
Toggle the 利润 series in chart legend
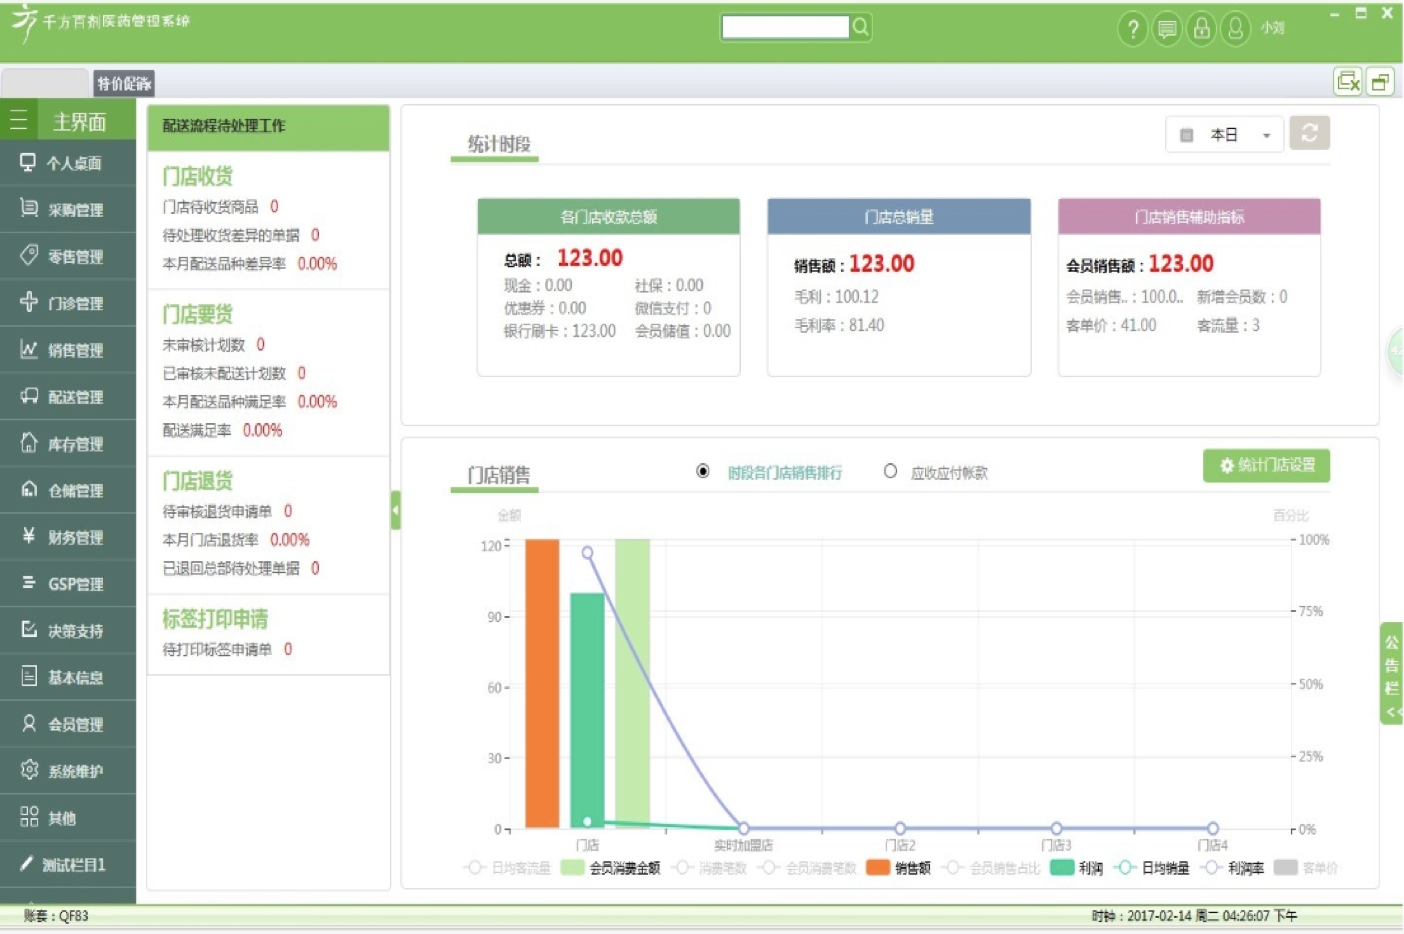1076,868
